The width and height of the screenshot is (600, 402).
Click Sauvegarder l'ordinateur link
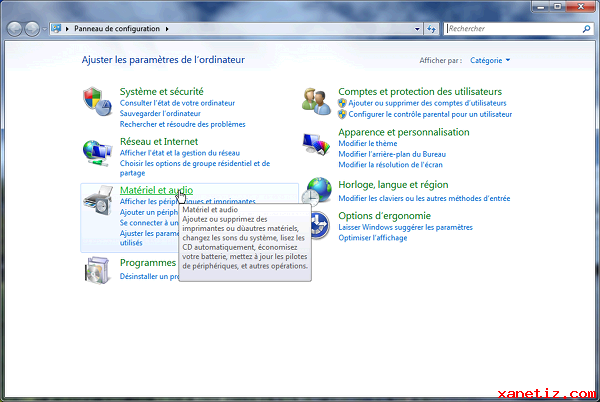pyautogui.click(x=160, y=113)
